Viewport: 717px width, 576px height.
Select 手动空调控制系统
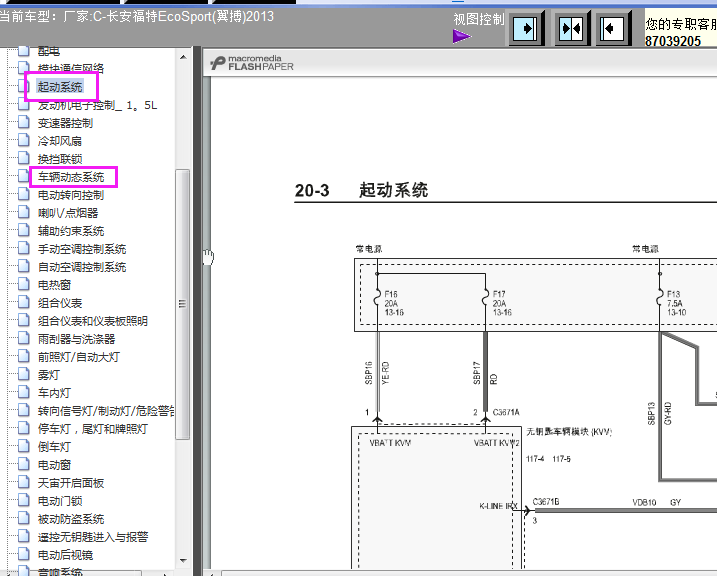pos(82,249)
